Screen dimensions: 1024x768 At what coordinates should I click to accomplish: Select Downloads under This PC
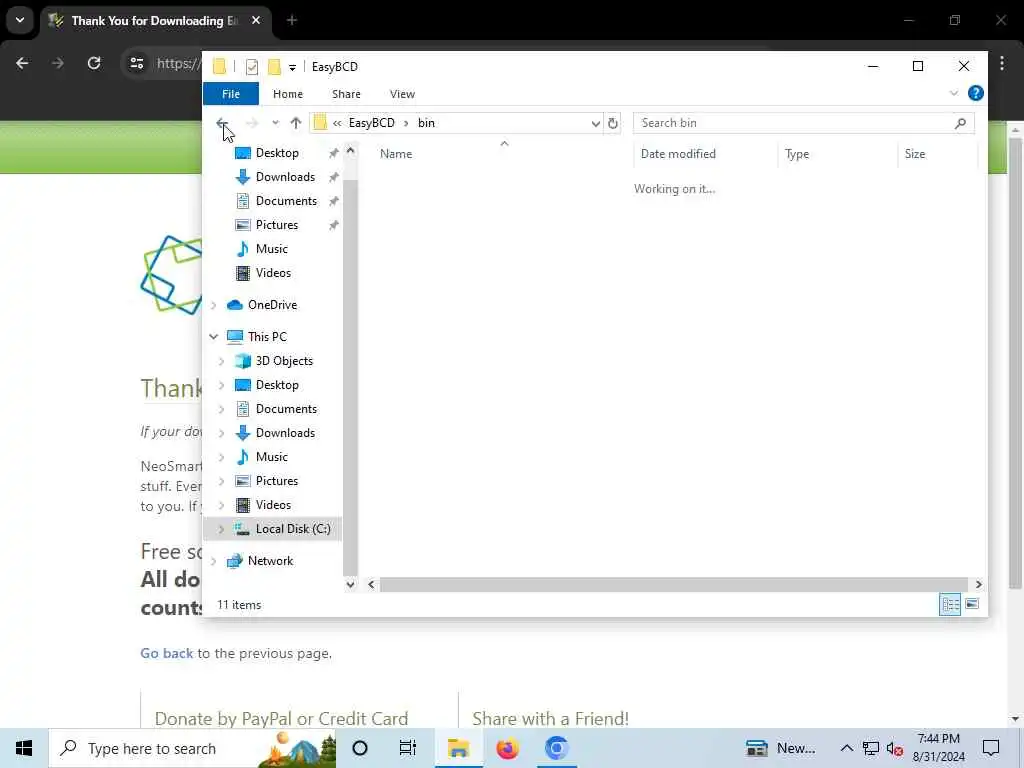[285, 433]
